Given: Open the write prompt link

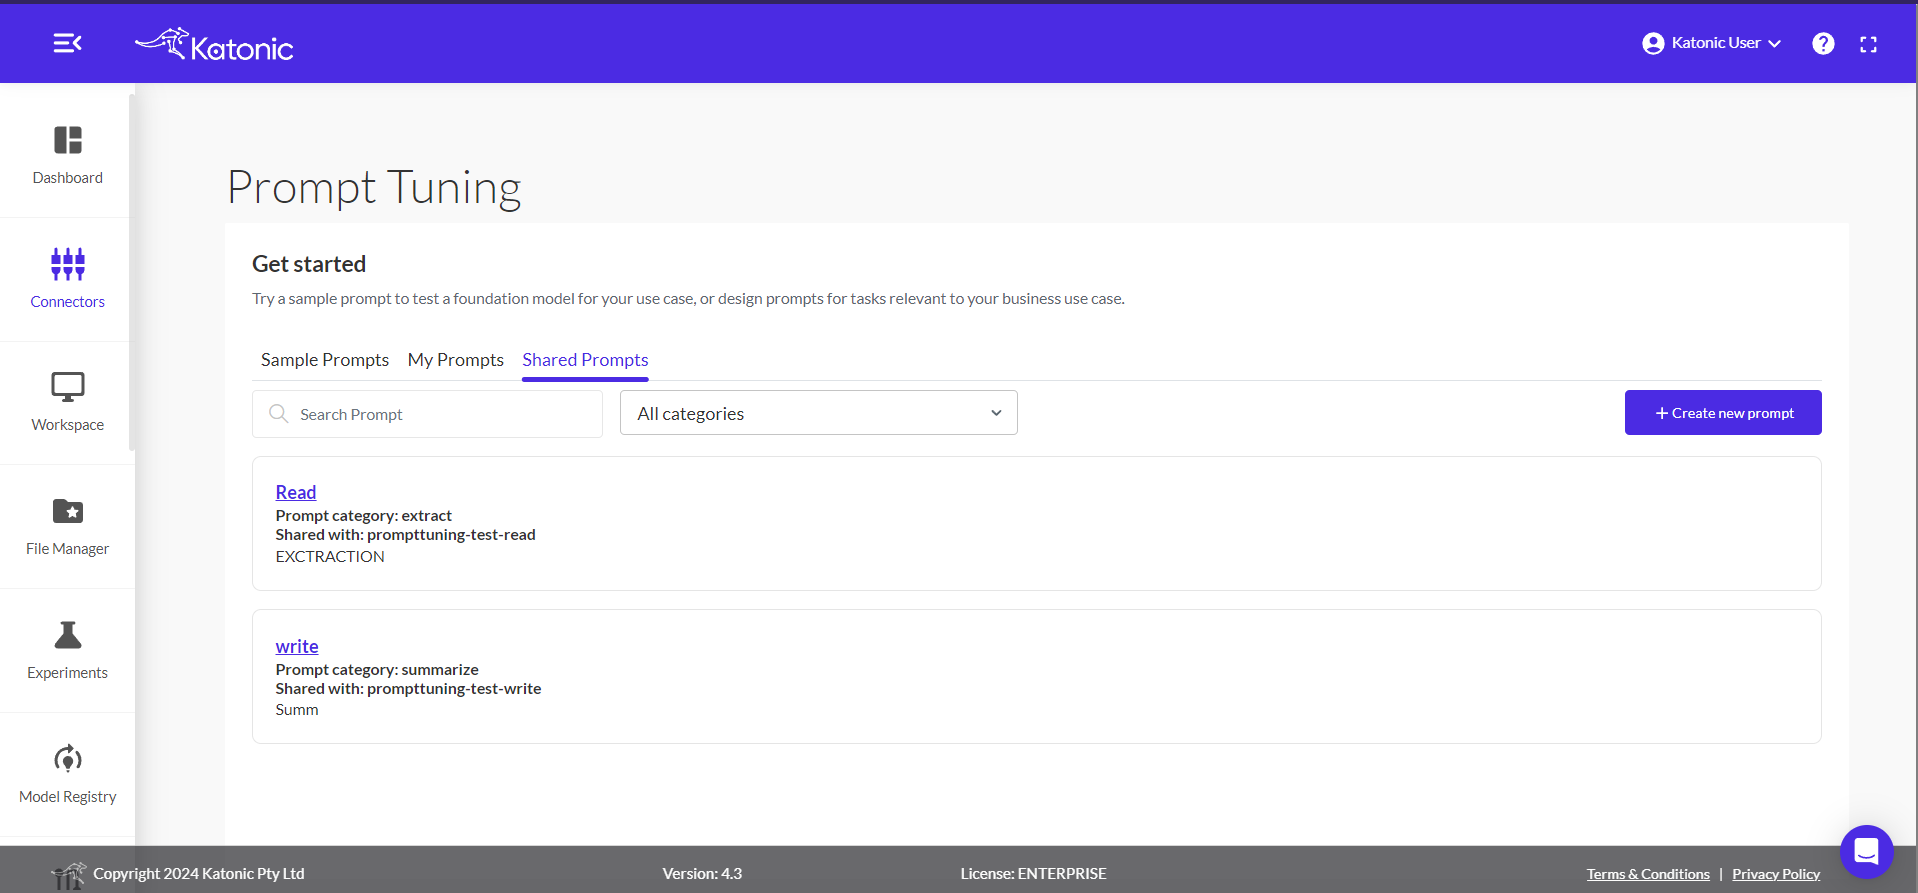Looking at the screenshot, I should (297, 646).
